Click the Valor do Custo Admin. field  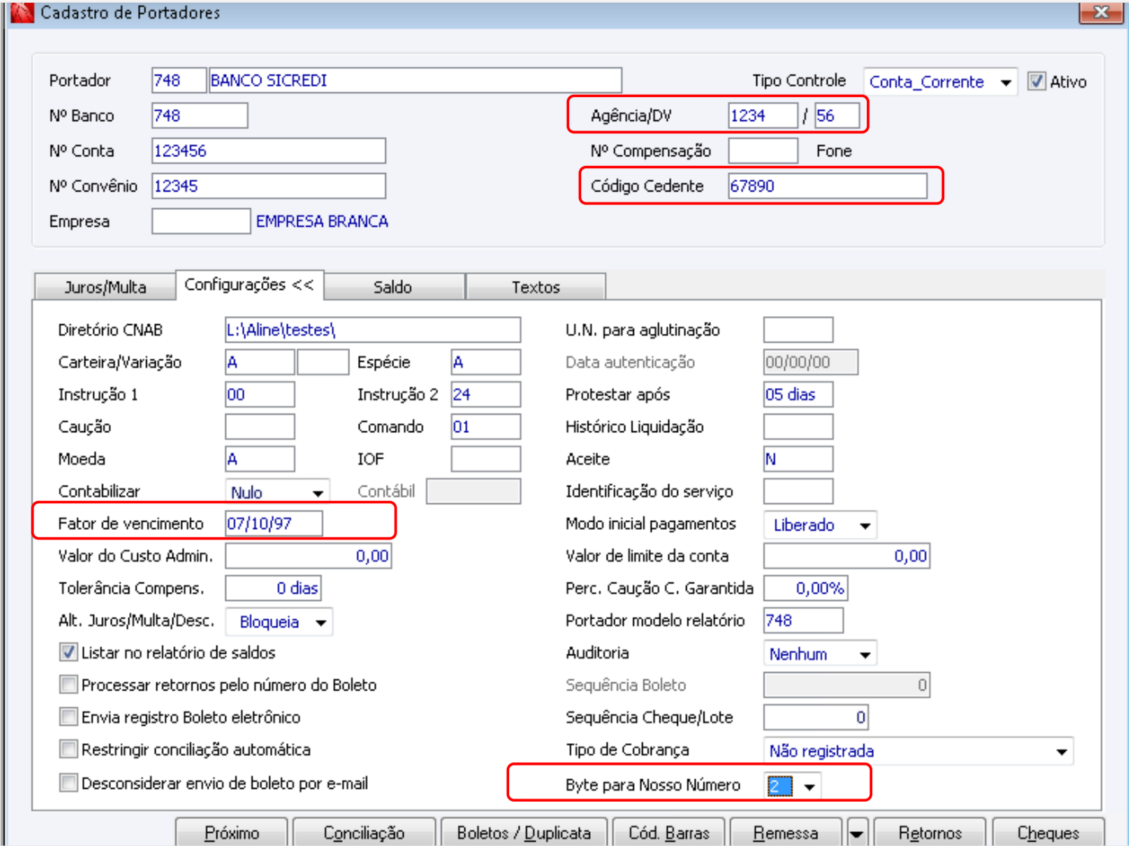[308, 556]
